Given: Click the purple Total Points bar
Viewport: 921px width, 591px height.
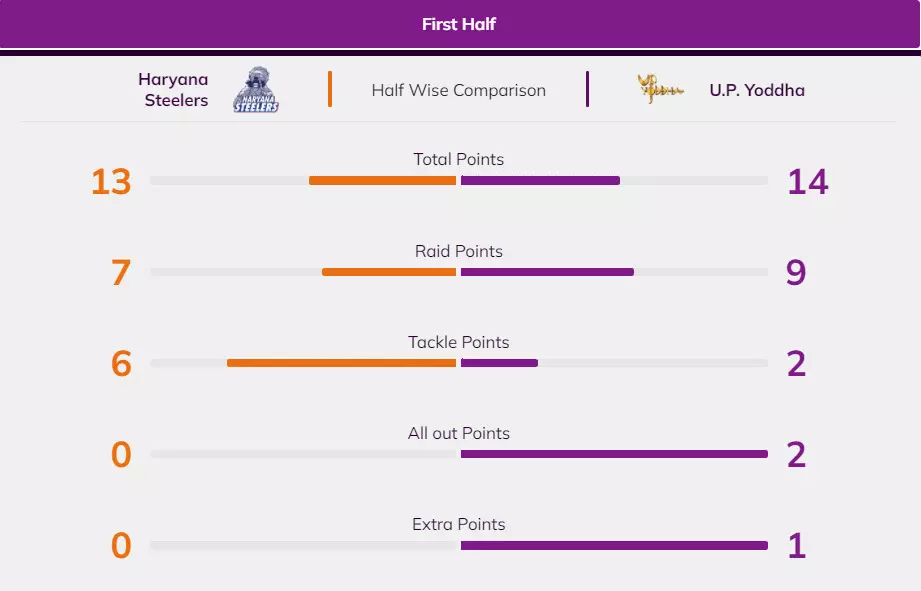Looking at the screenshot, I should coord(540,181).
